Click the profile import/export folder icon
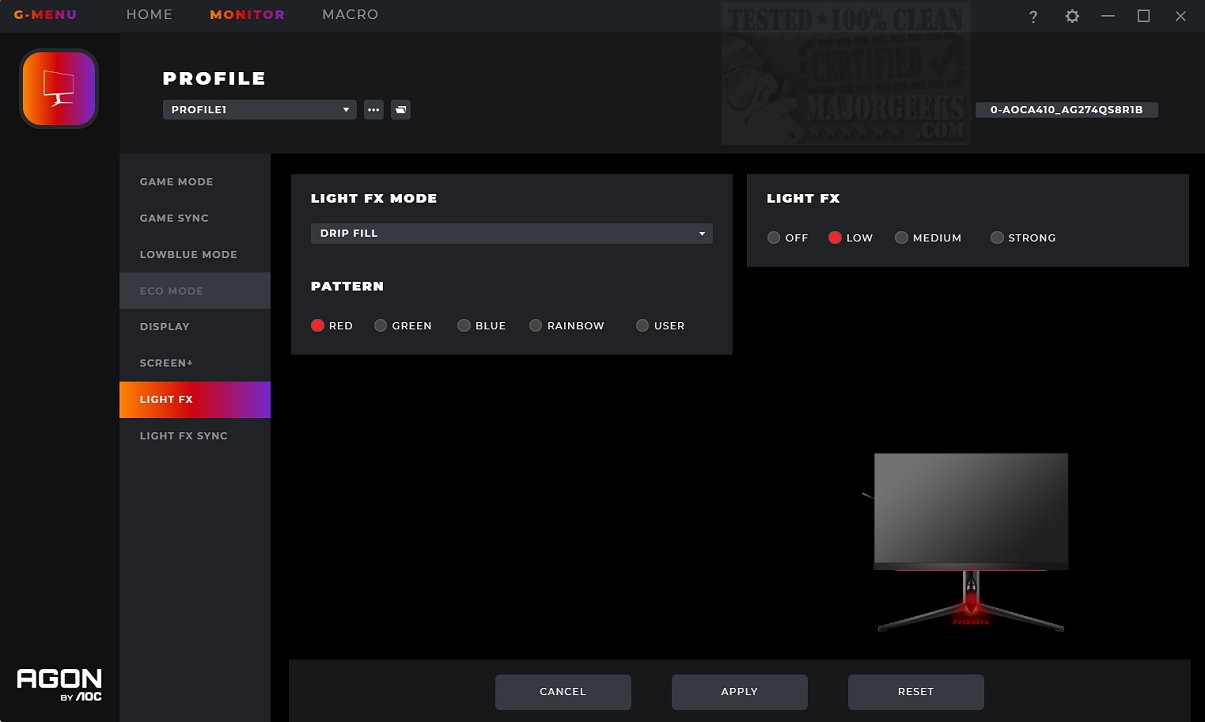The image size is (1205, 722). click(x=401, y=110)
